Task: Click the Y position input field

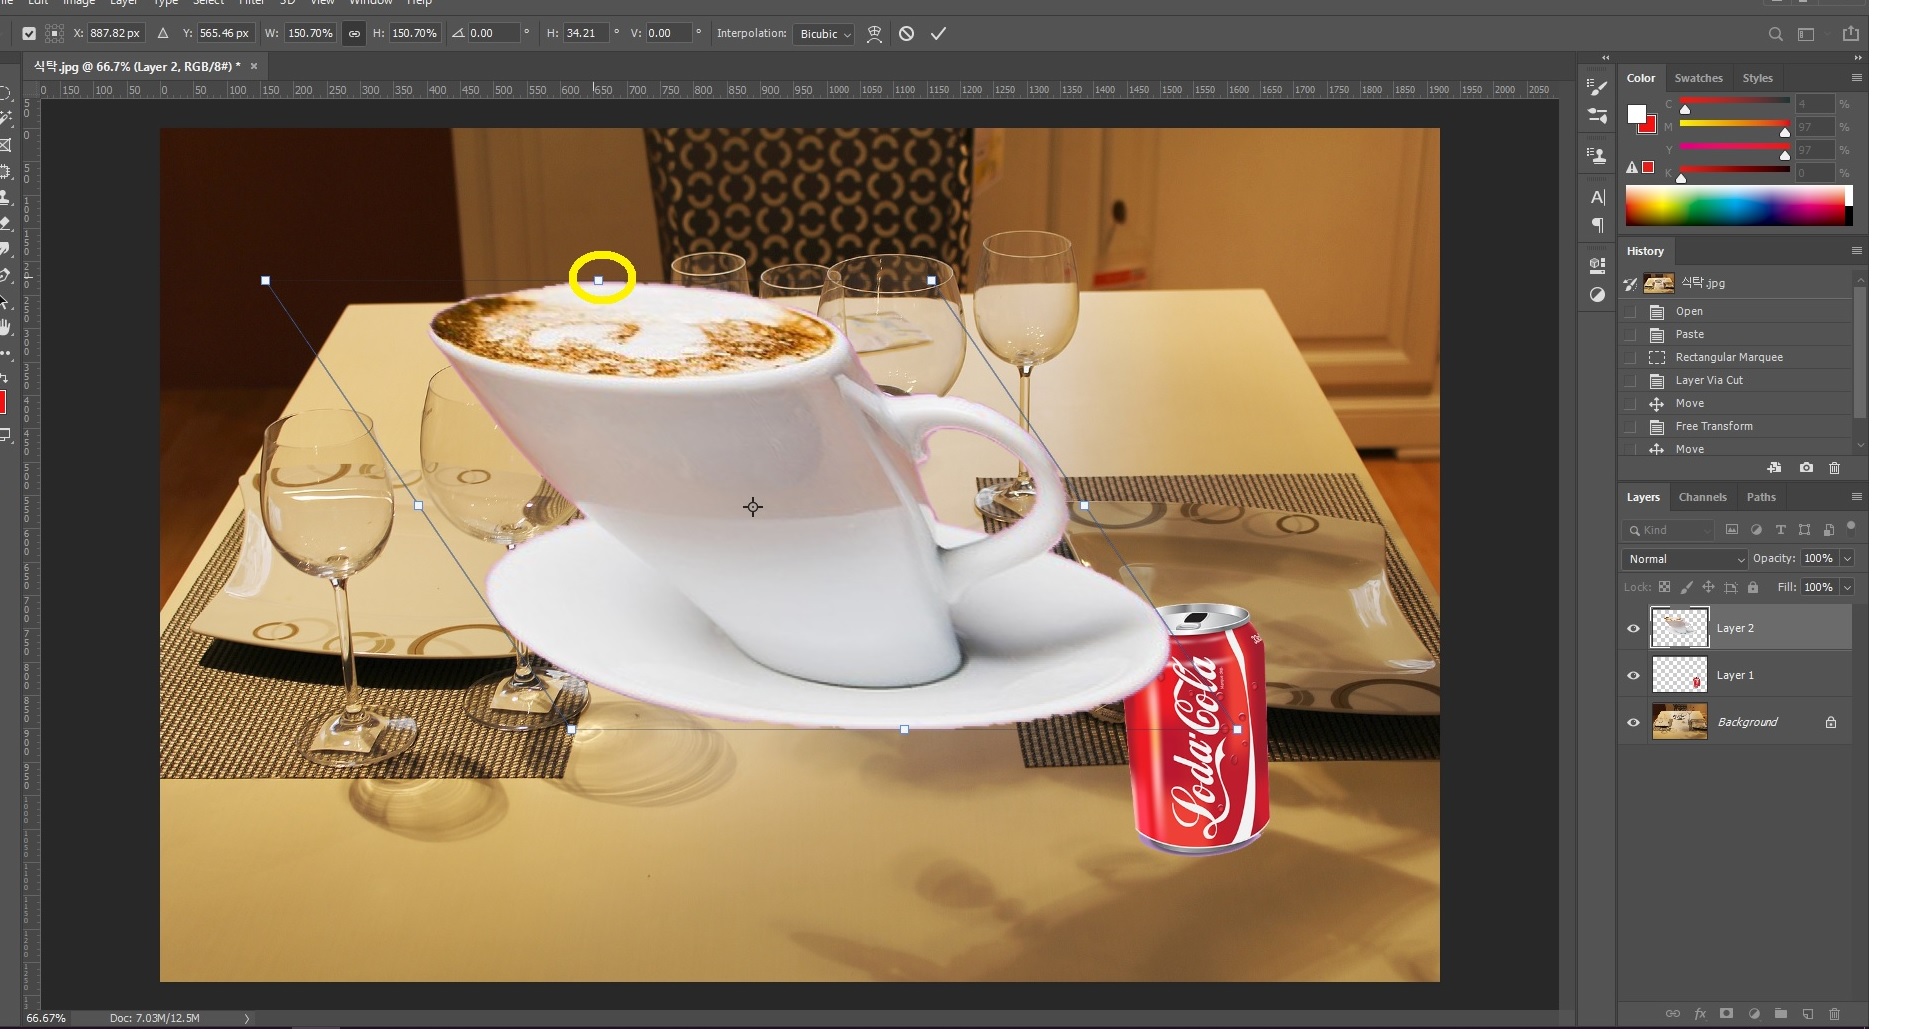Action: 224,33
